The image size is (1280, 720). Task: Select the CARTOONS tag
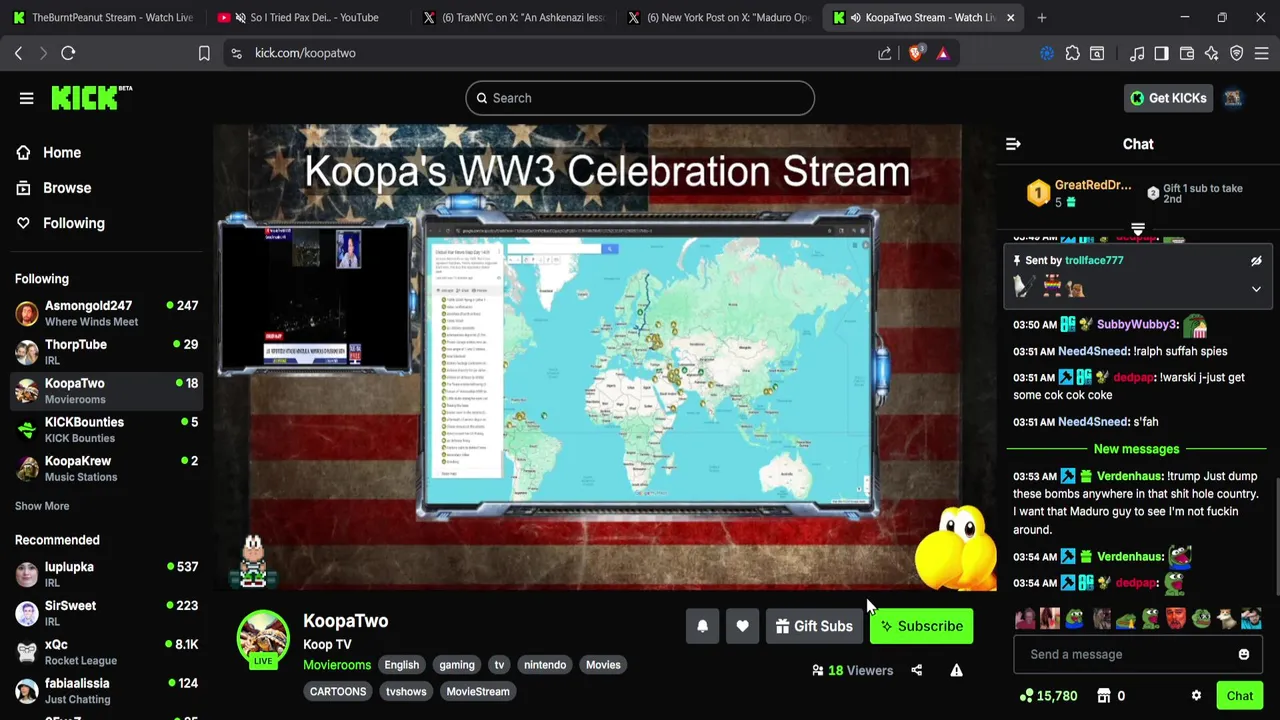pos(338,691)
